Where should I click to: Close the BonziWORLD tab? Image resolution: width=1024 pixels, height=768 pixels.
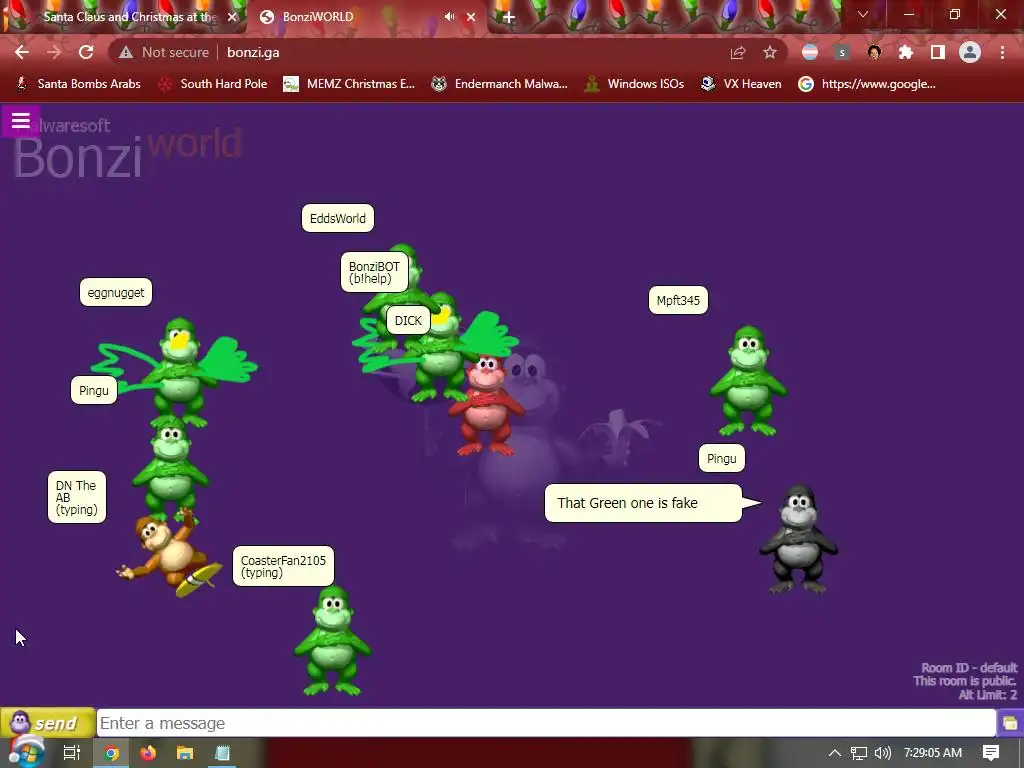tap(471, 17)
